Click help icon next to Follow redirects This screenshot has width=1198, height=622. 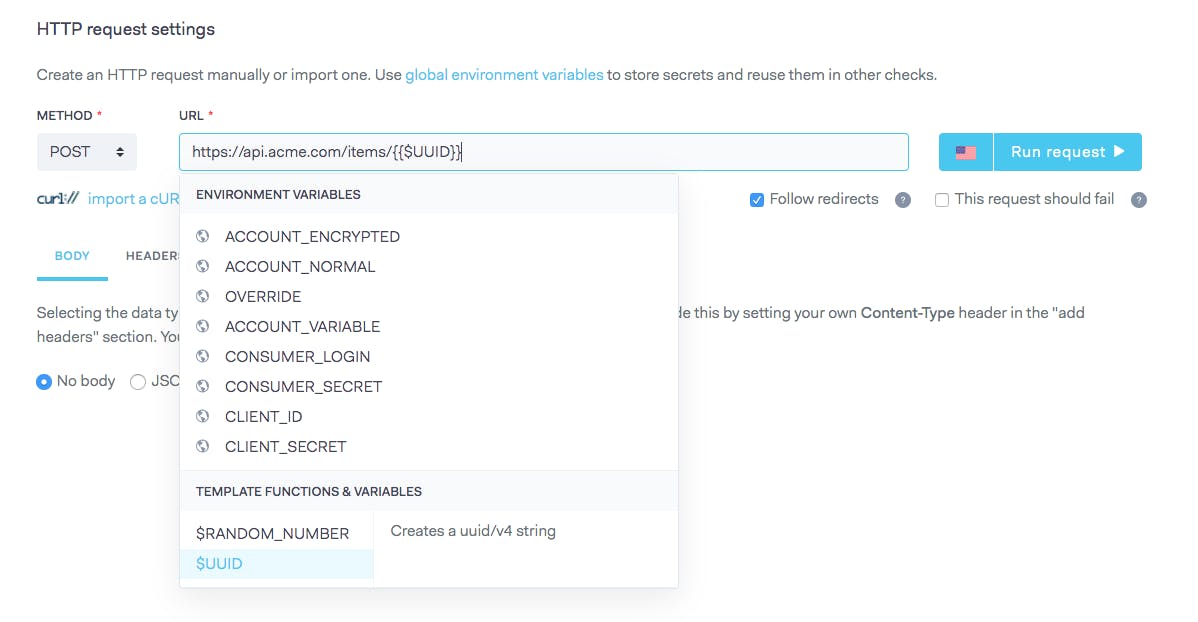903,200
